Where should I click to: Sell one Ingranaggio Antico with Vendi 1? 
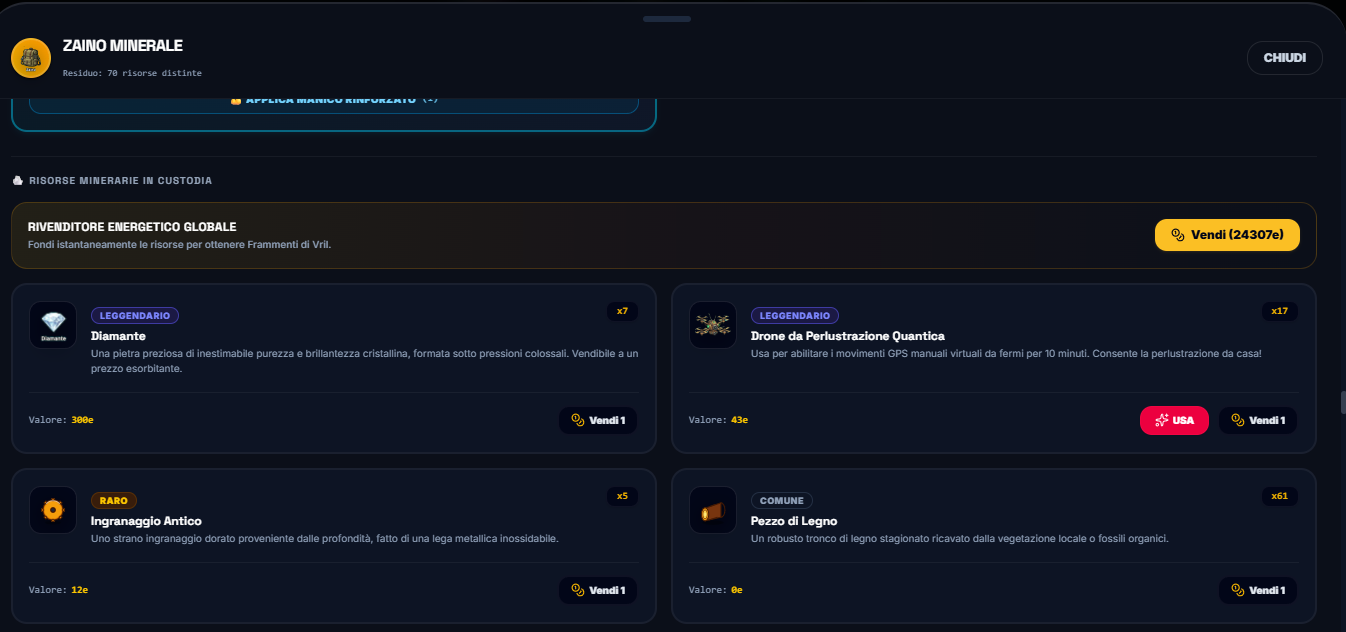(598, 590)
